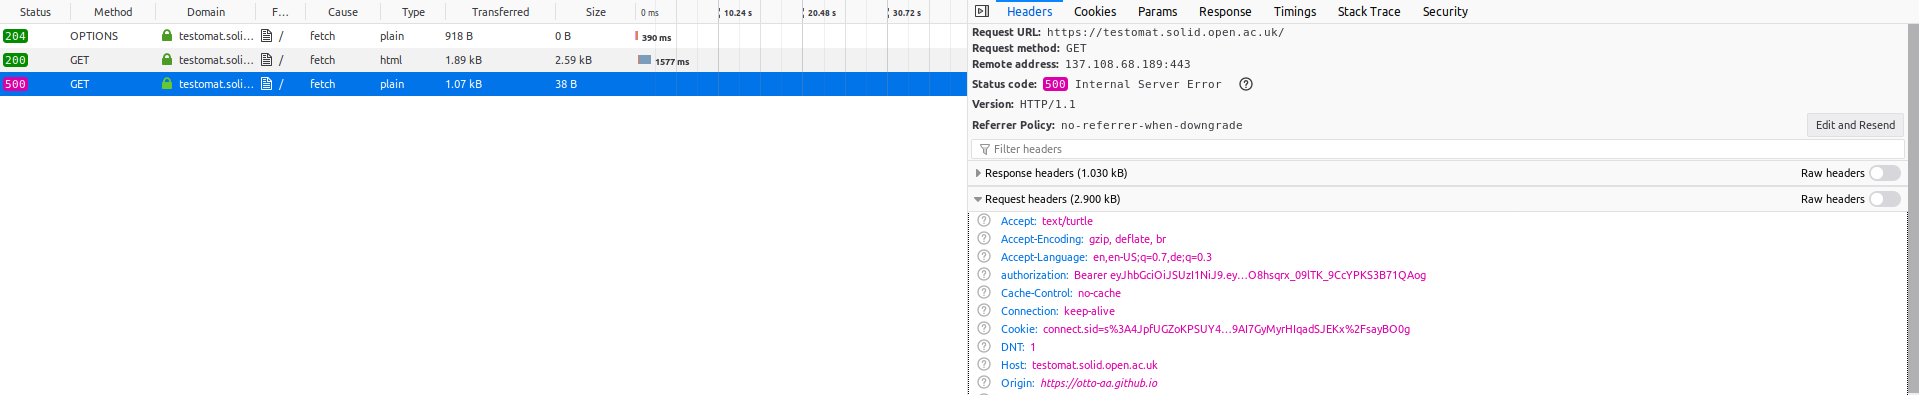This screenshot has height=395, width=1919.
Task: Click the 500 status badge in list
Action: (x=16, y=84)
